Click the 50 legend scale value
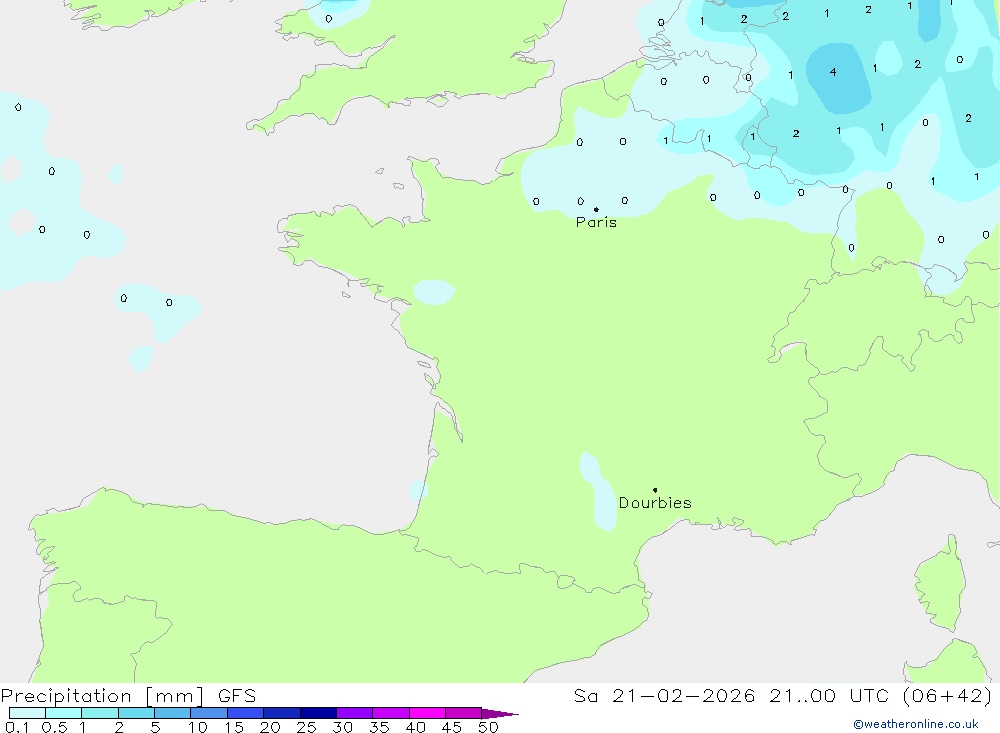 (x=489, y=727)
